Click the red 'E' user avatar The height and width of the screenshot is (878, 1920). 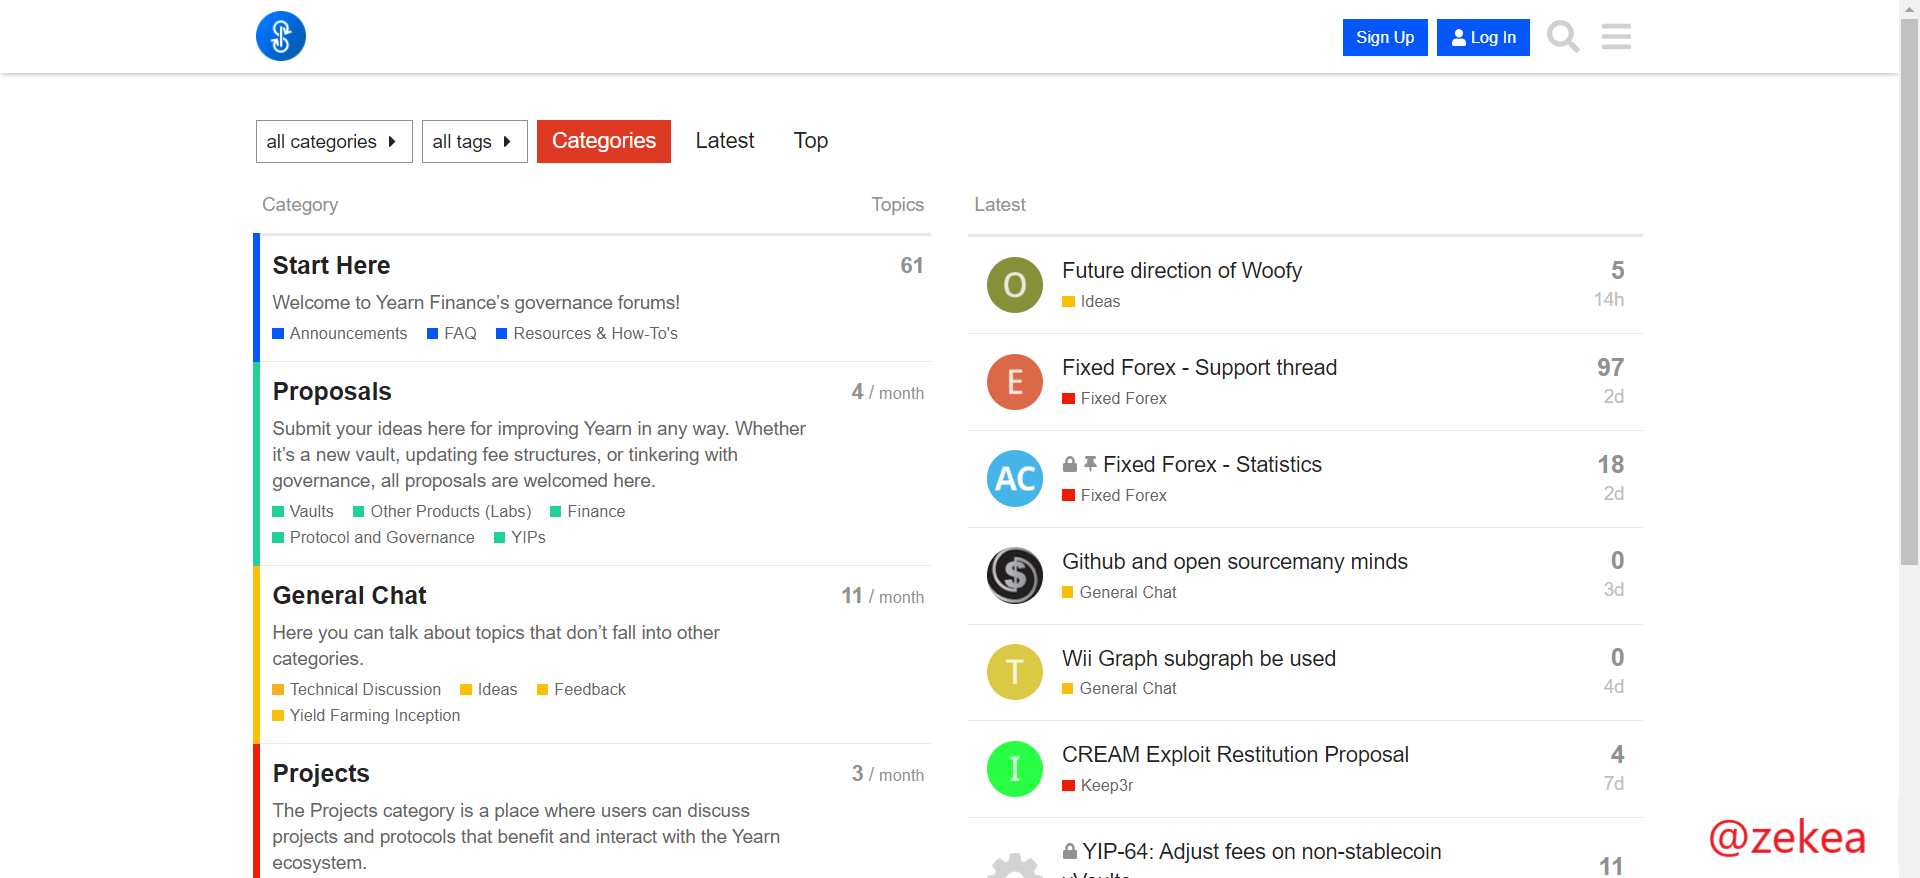[x=1015, y=382]
